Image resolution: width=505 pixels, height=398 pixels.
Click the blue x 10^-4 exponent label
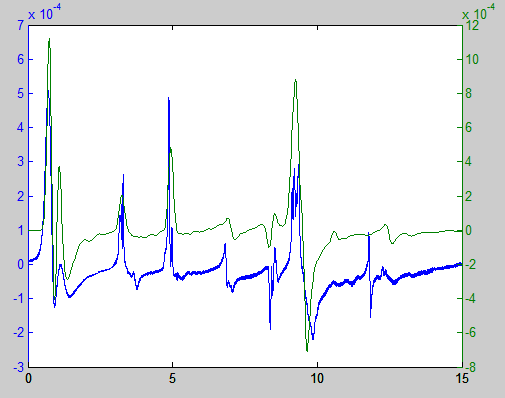coord(44,12)
